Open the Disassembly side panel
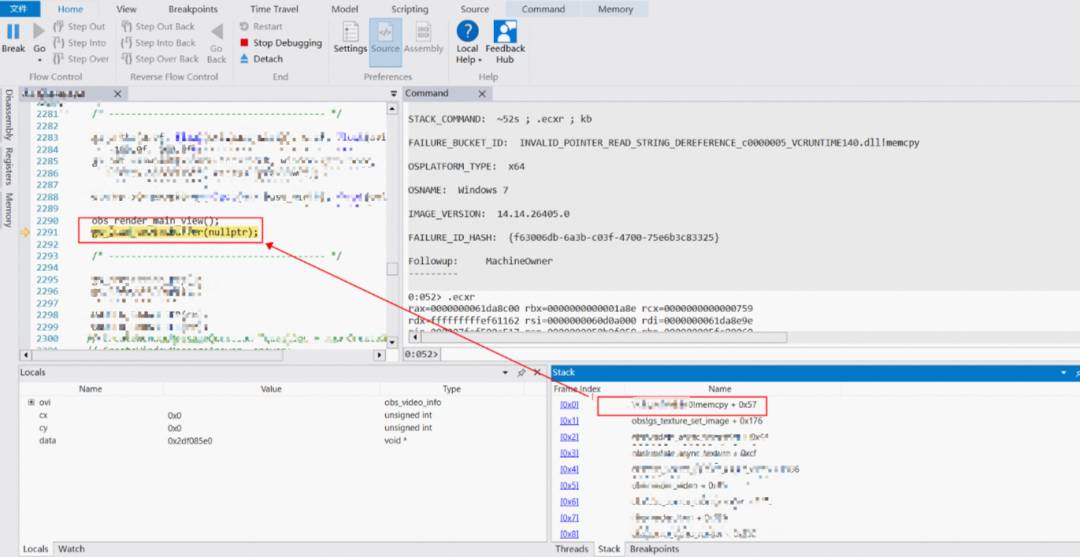This screenshot has height=557, width=1080. 9,116
